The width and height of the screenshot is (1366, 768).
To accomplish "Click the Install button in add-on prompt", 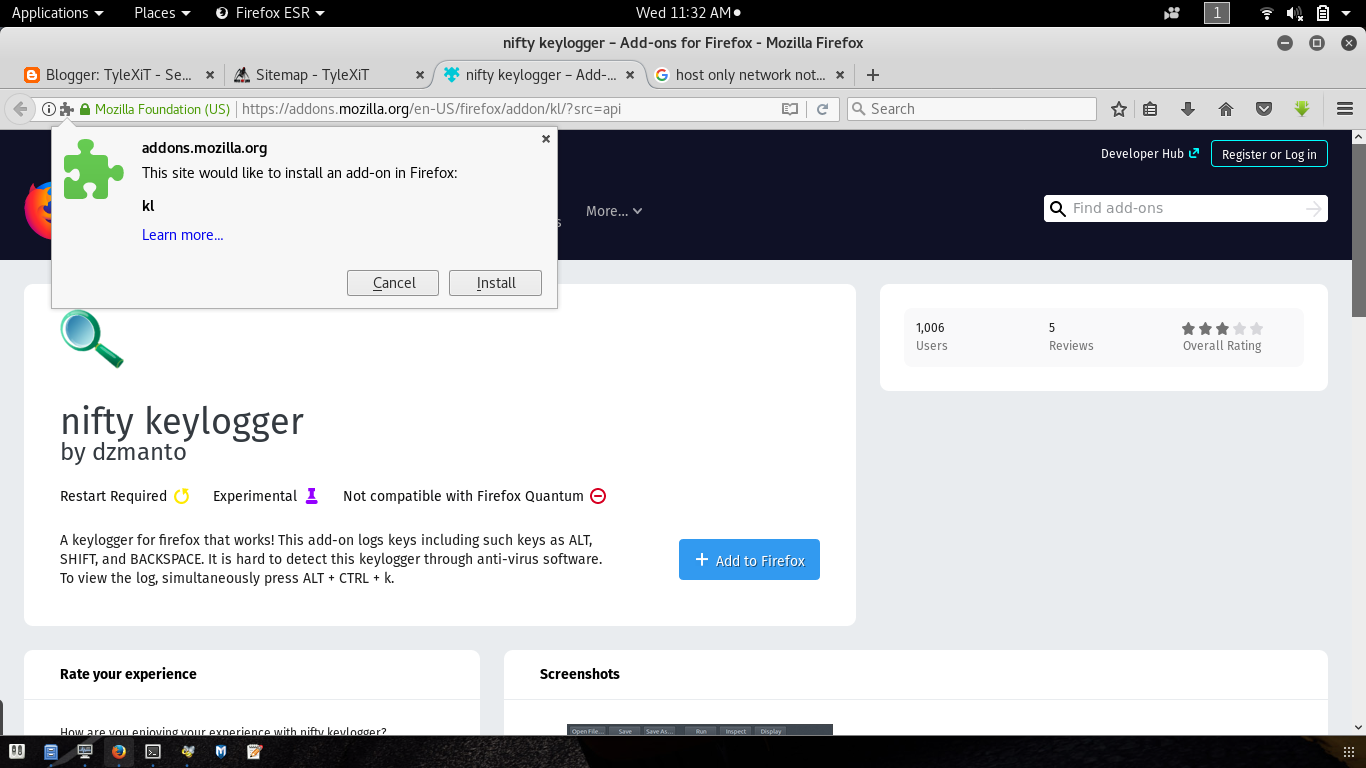I will pyautogui.click(x=495, y=283).
